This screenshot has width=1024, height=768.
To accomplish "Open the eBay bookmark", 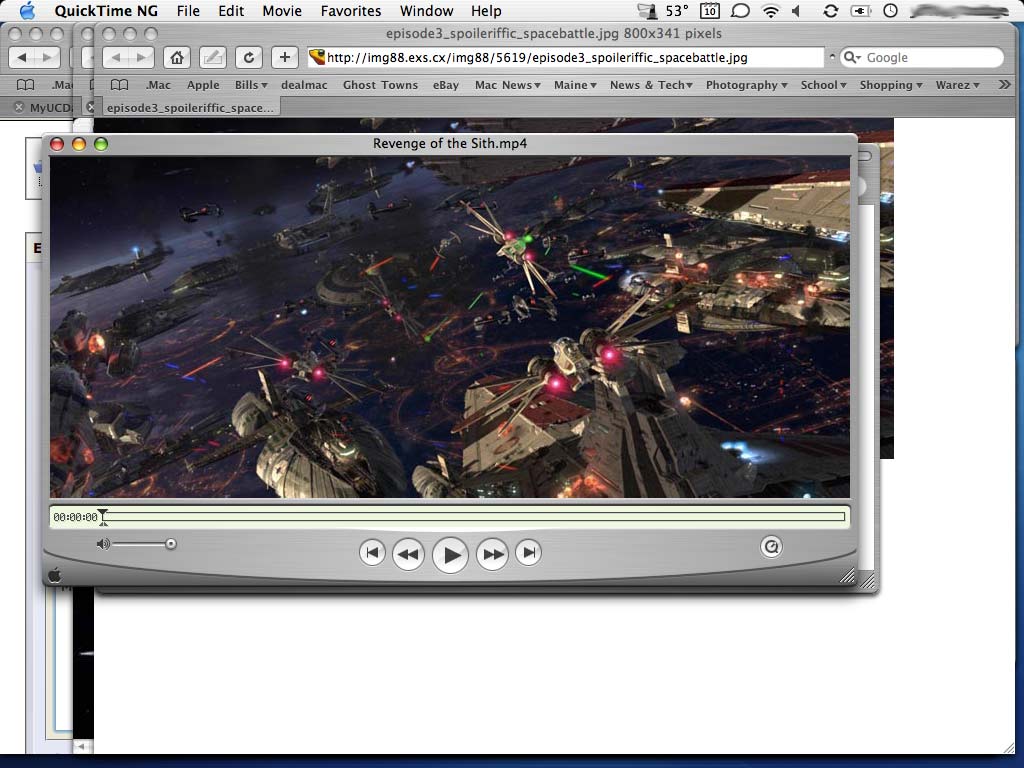I will [x=446, y=85].
